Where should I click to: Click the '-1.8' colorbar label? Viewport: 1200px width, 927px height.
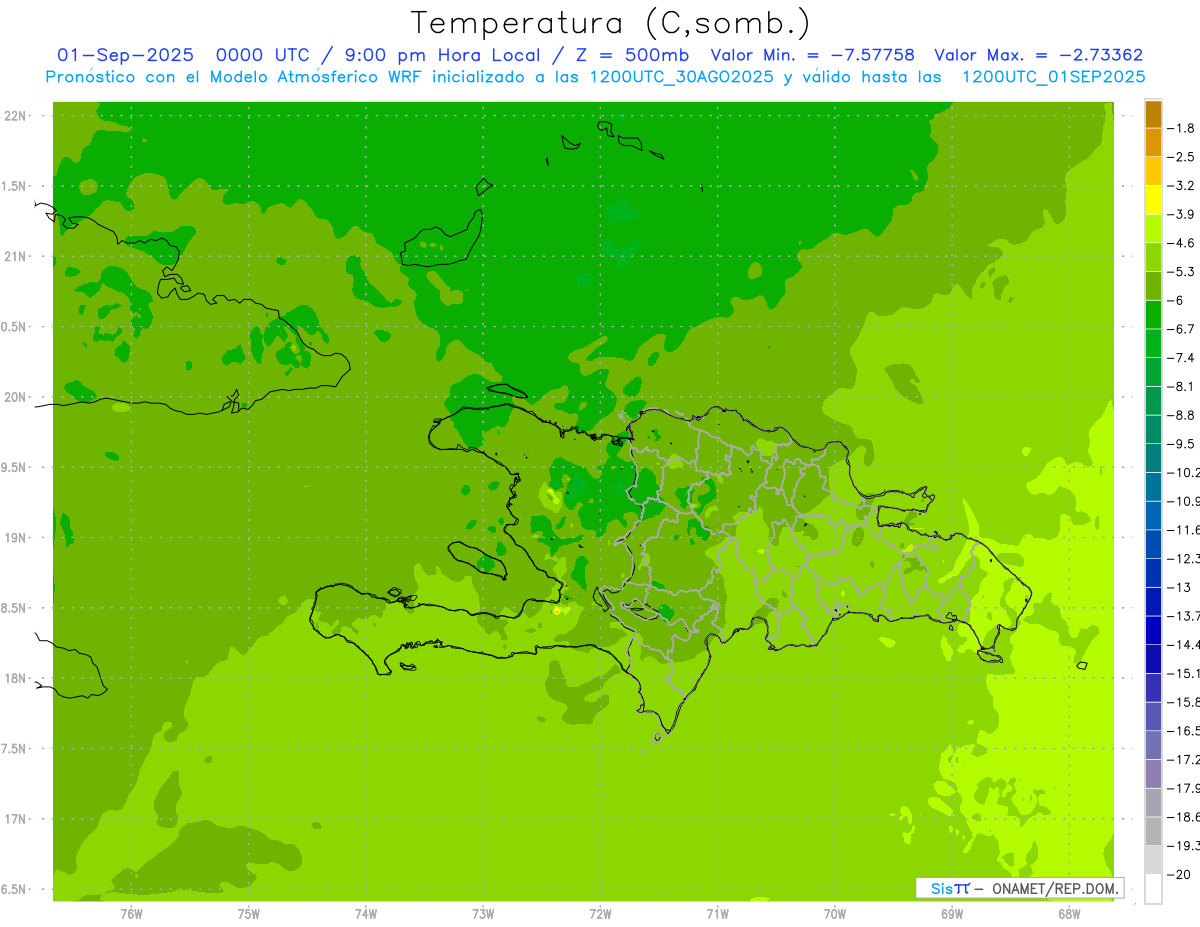coord(1182,129)
